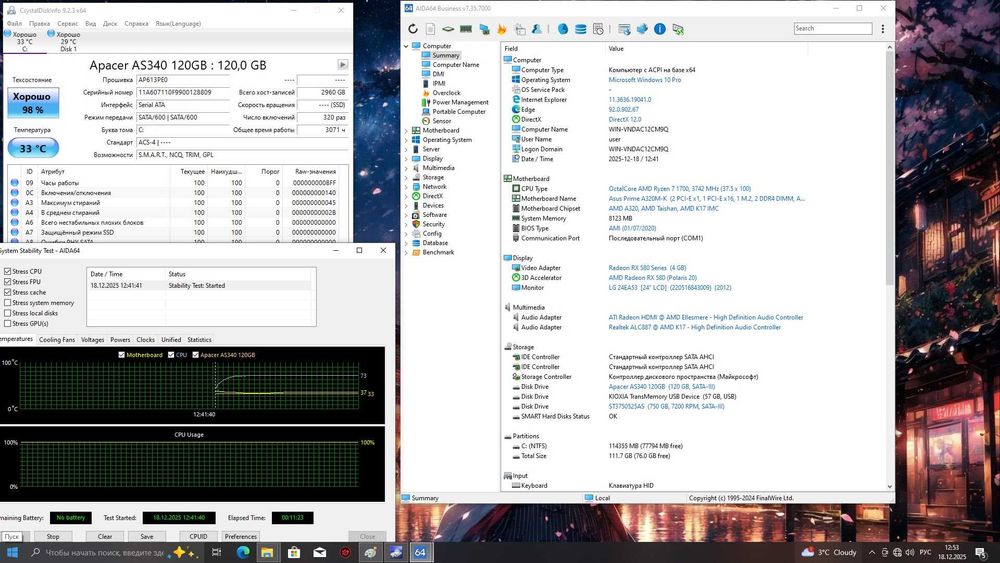The width and height of the screenshot is (1000, 563).
Task: Click the Search field in AIDA64
Action: click(x=833, y=29)
